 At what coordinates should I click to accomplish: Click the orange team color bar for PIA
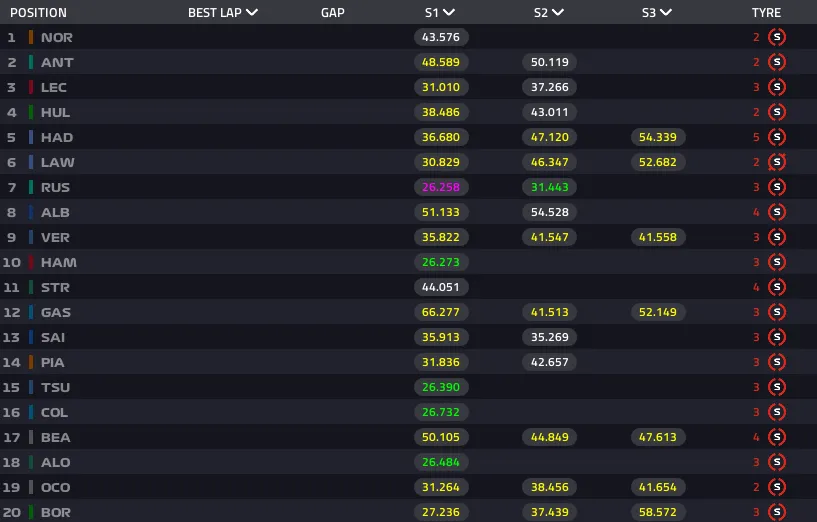(x=31, y=362)
